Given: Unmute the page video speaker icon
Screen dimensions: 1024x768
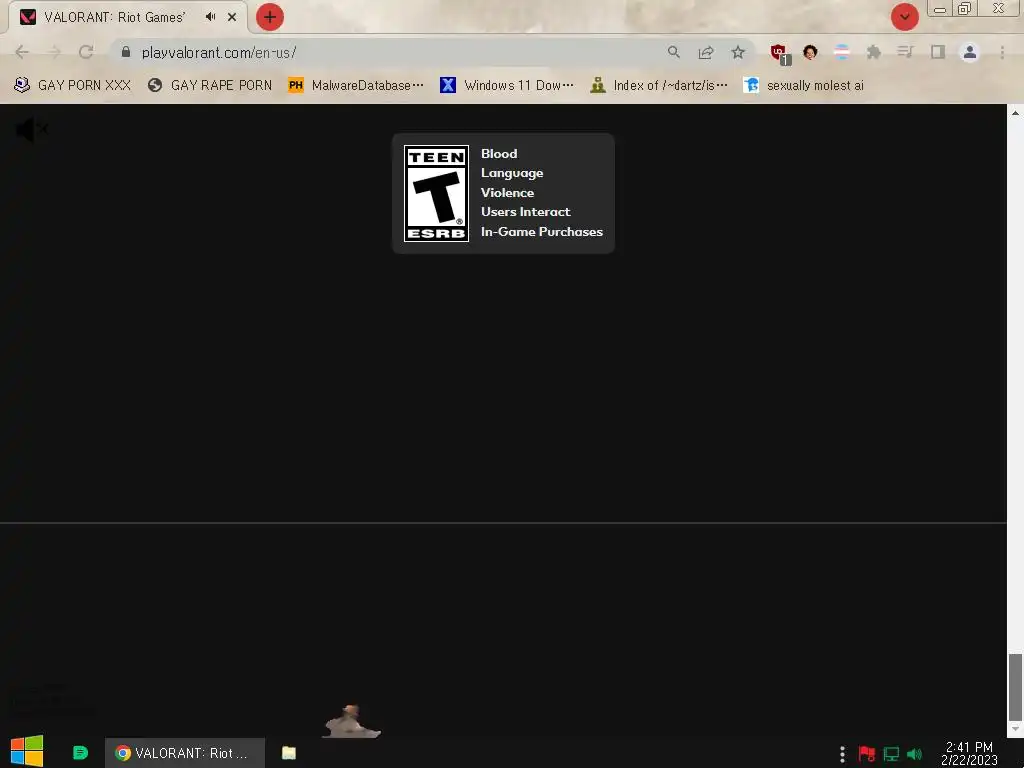Looking at the screenshot, I should 31,130.
